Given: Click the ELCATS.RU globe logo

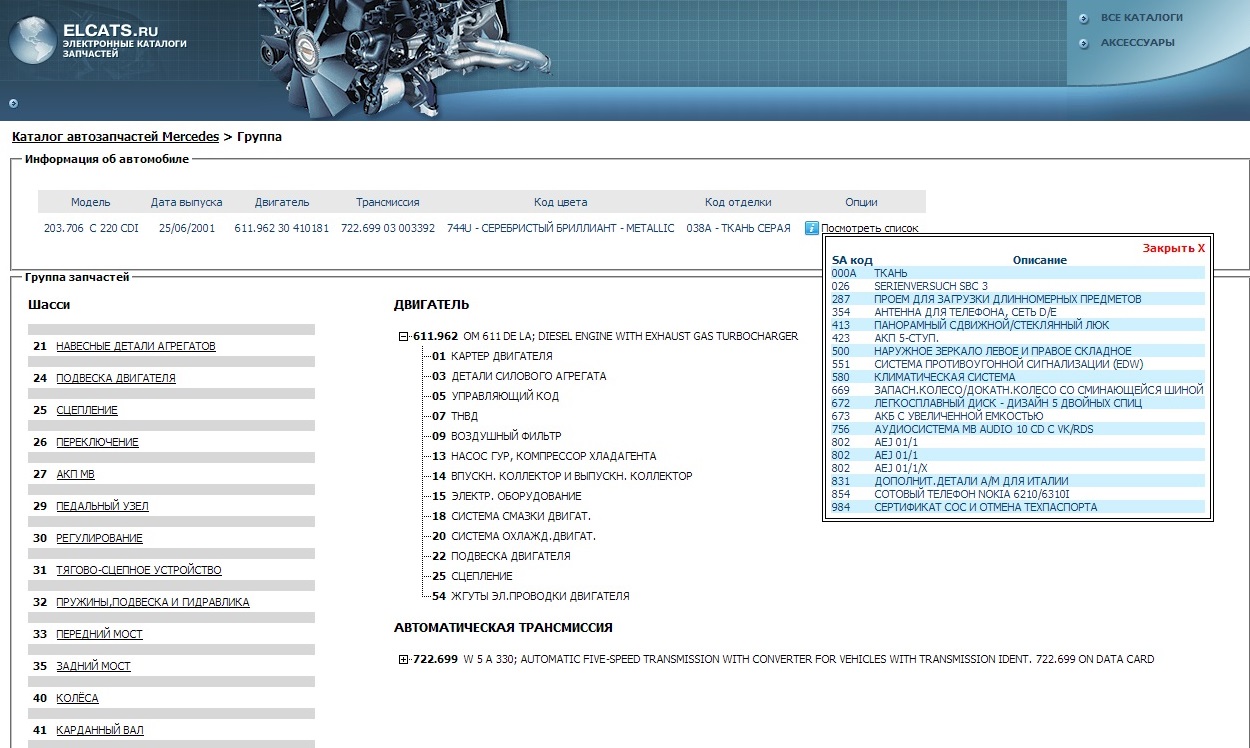Looking at the screenshot, I should click(x=33, y=42).
